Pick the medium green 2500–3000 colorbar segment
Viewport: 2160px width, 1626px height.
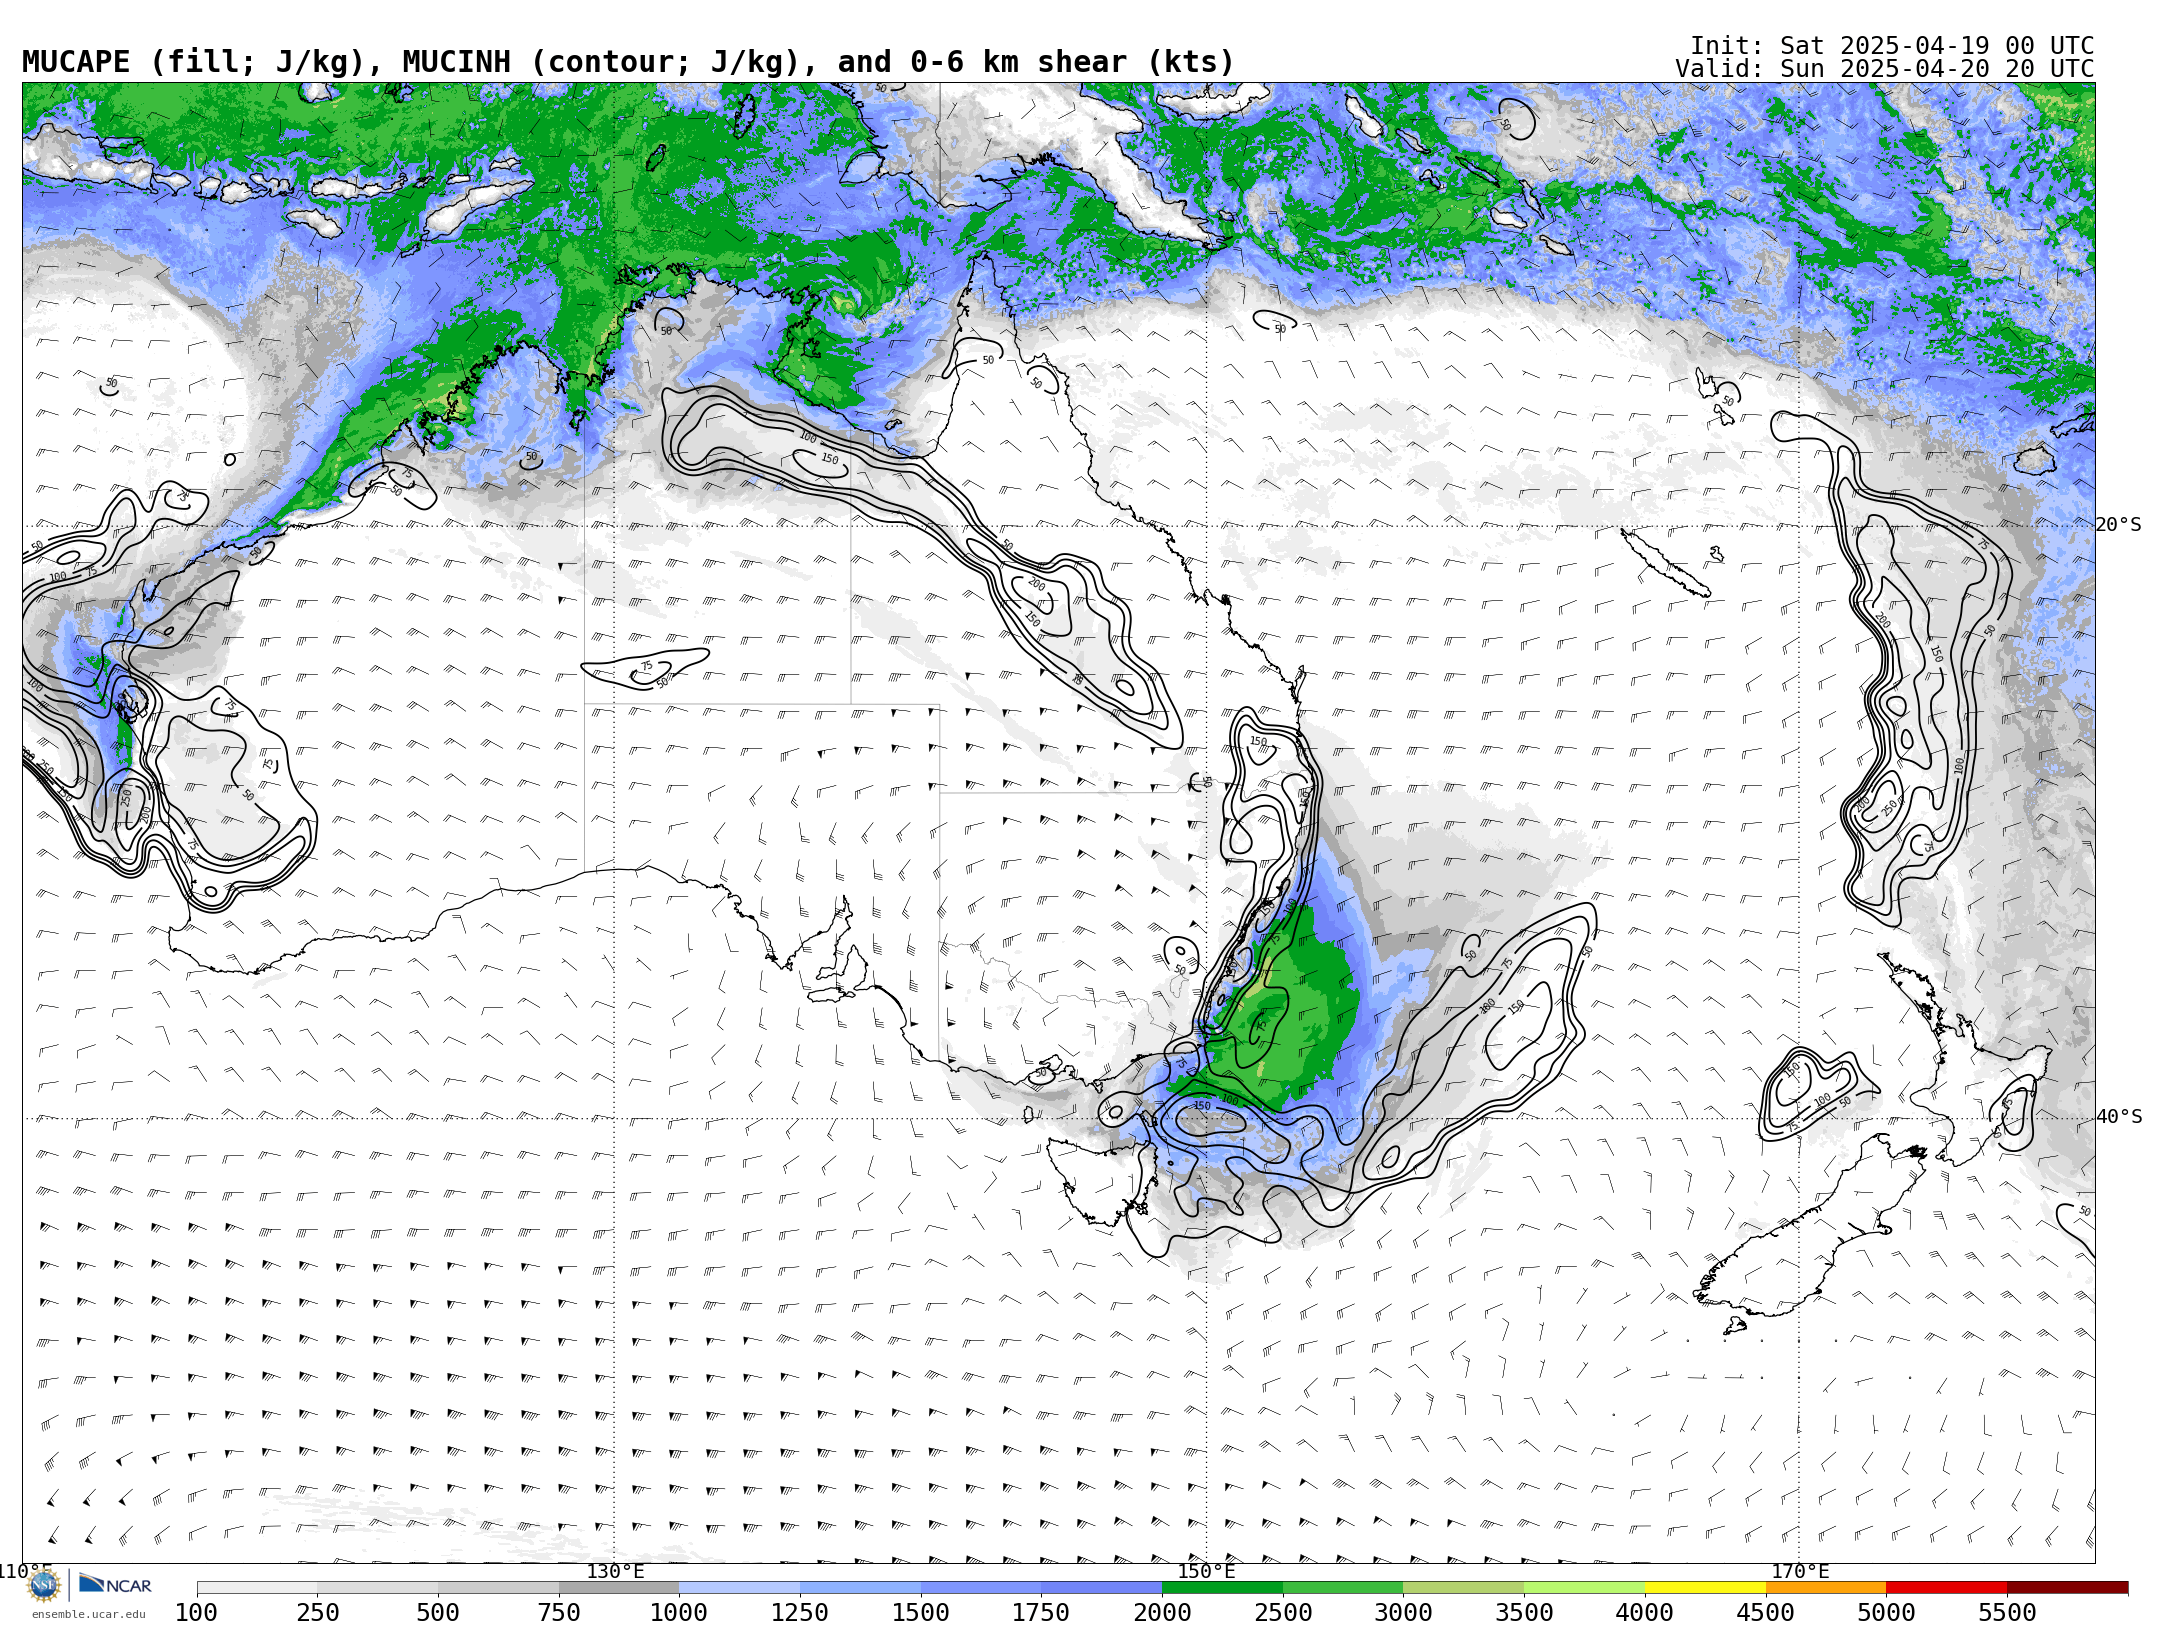1343,1588
